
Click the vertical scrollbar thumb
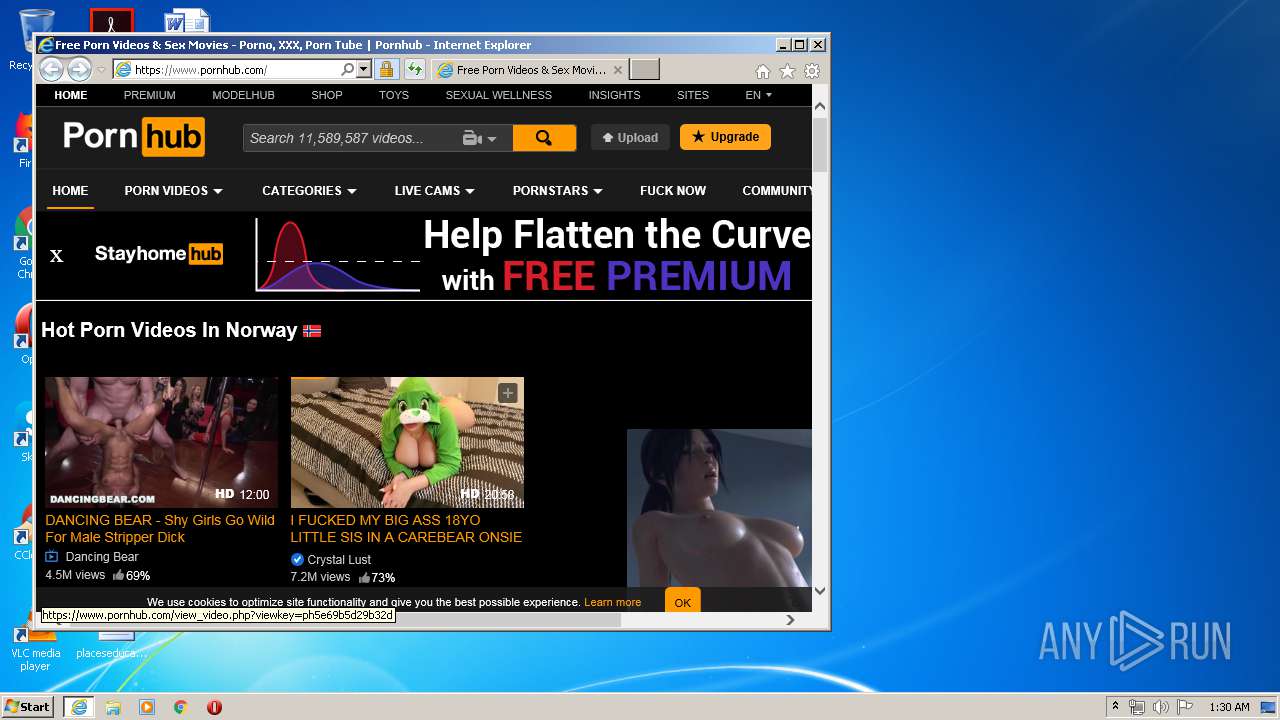(x=820, y=145)
